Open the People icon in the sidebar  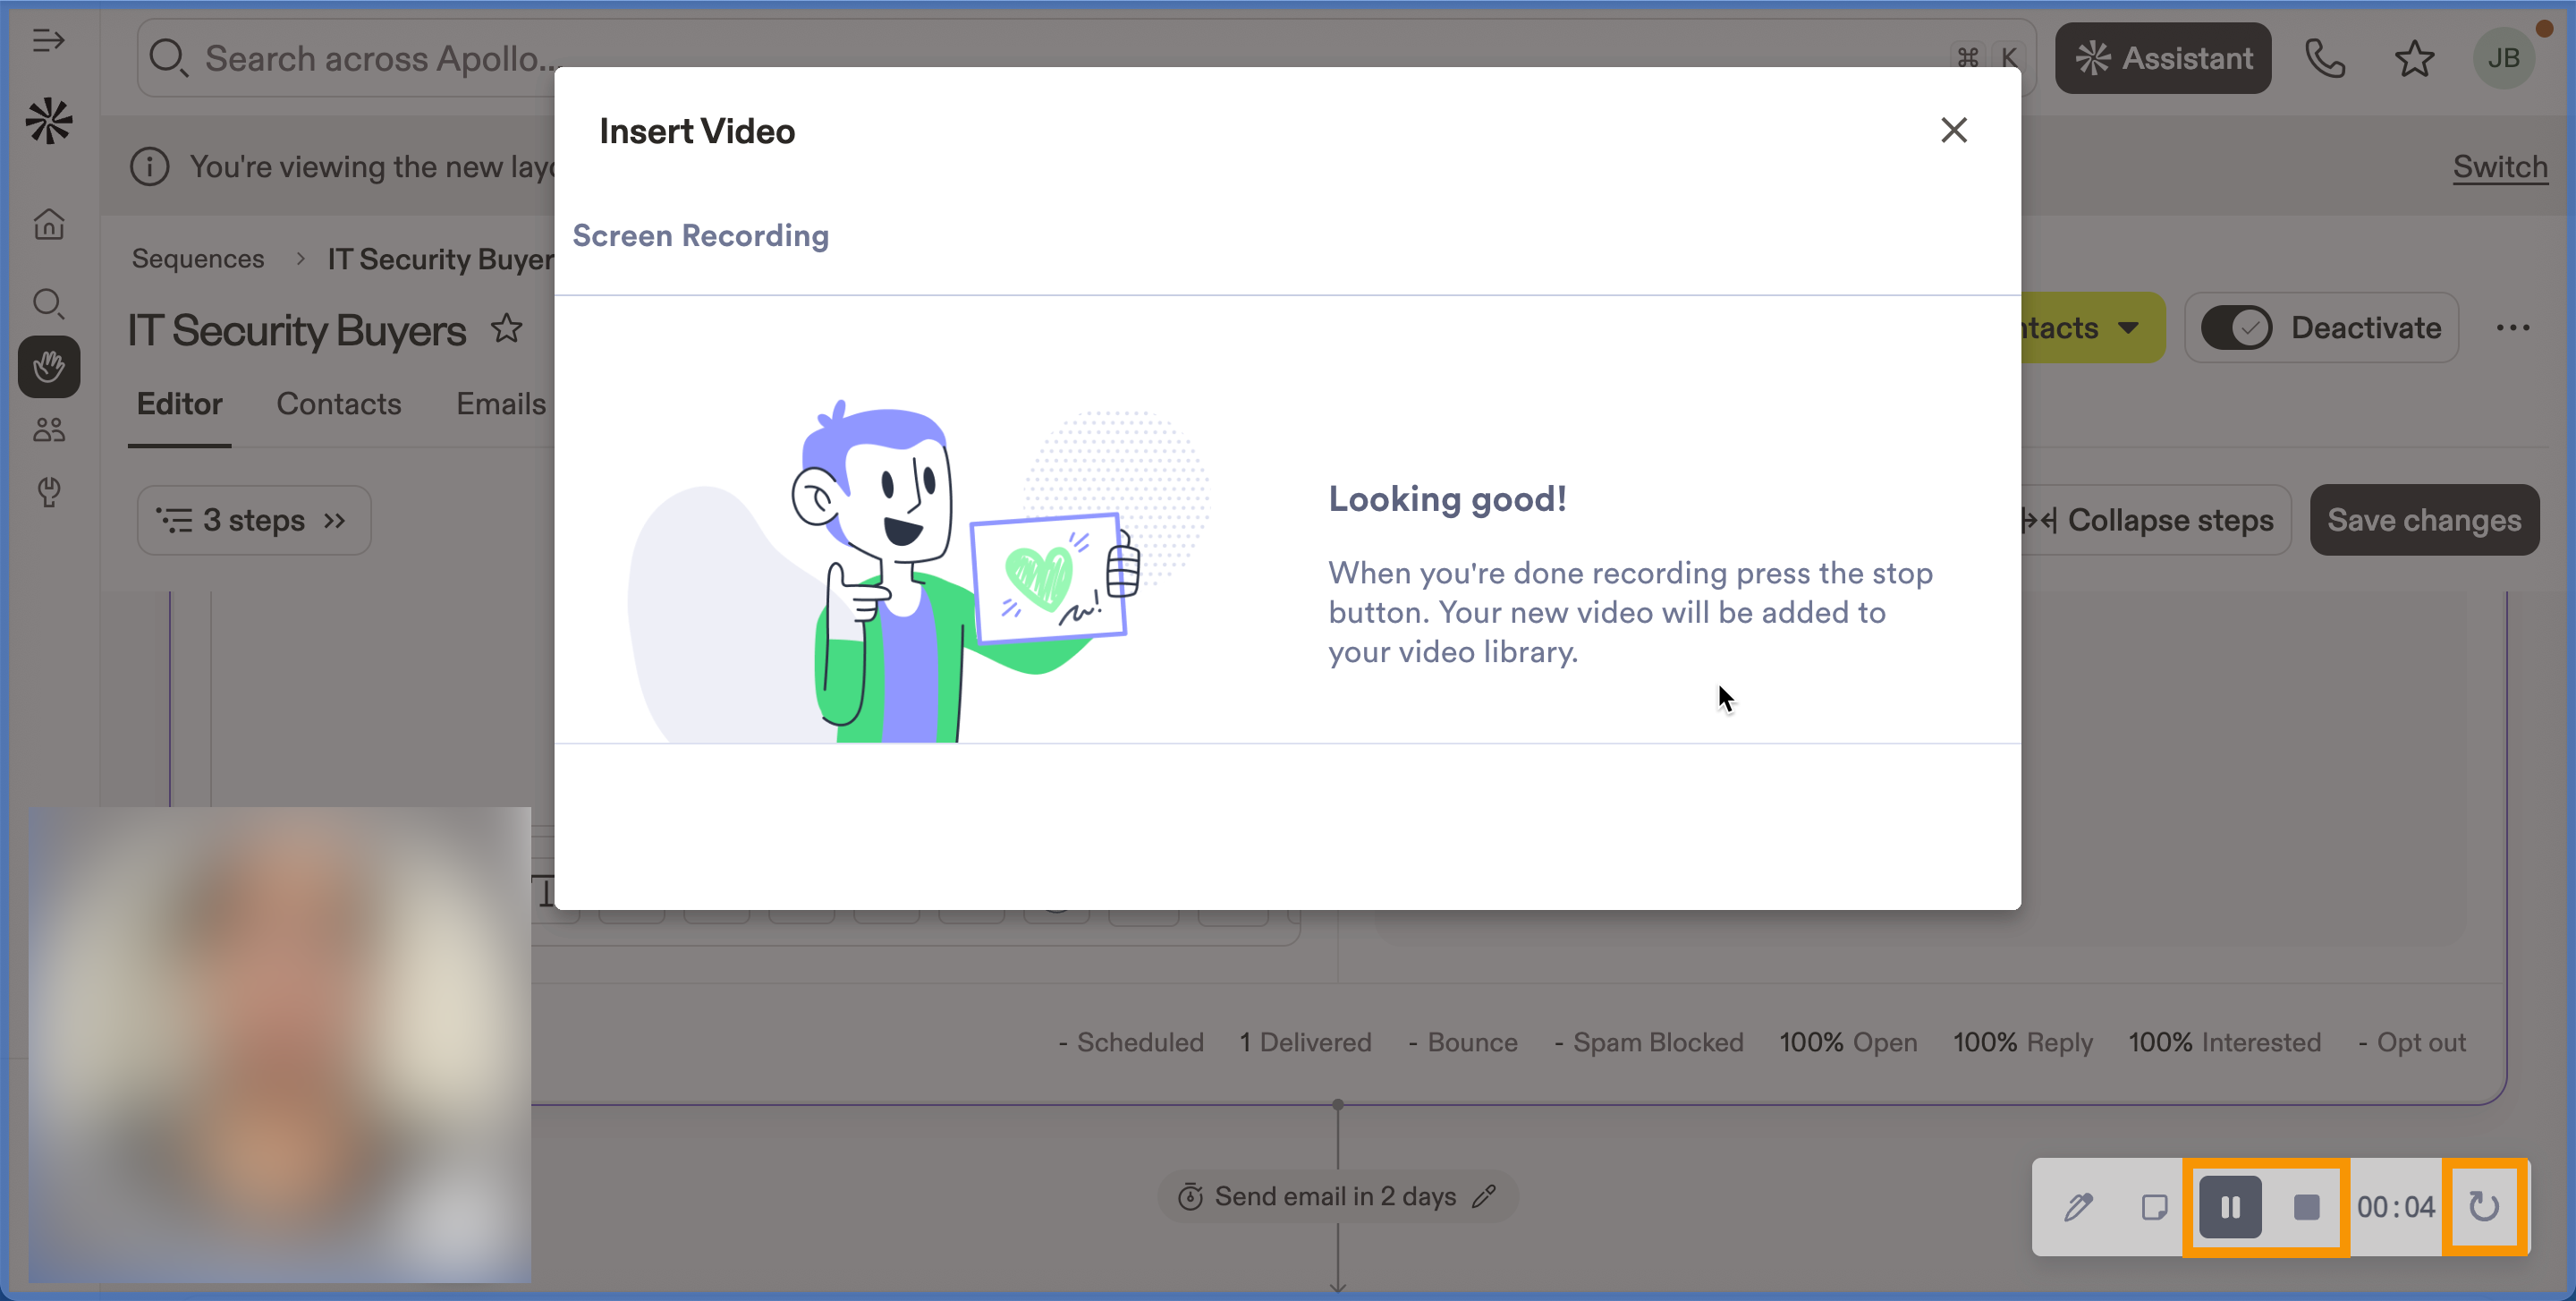pyautogui.click(x=48, y=430)
